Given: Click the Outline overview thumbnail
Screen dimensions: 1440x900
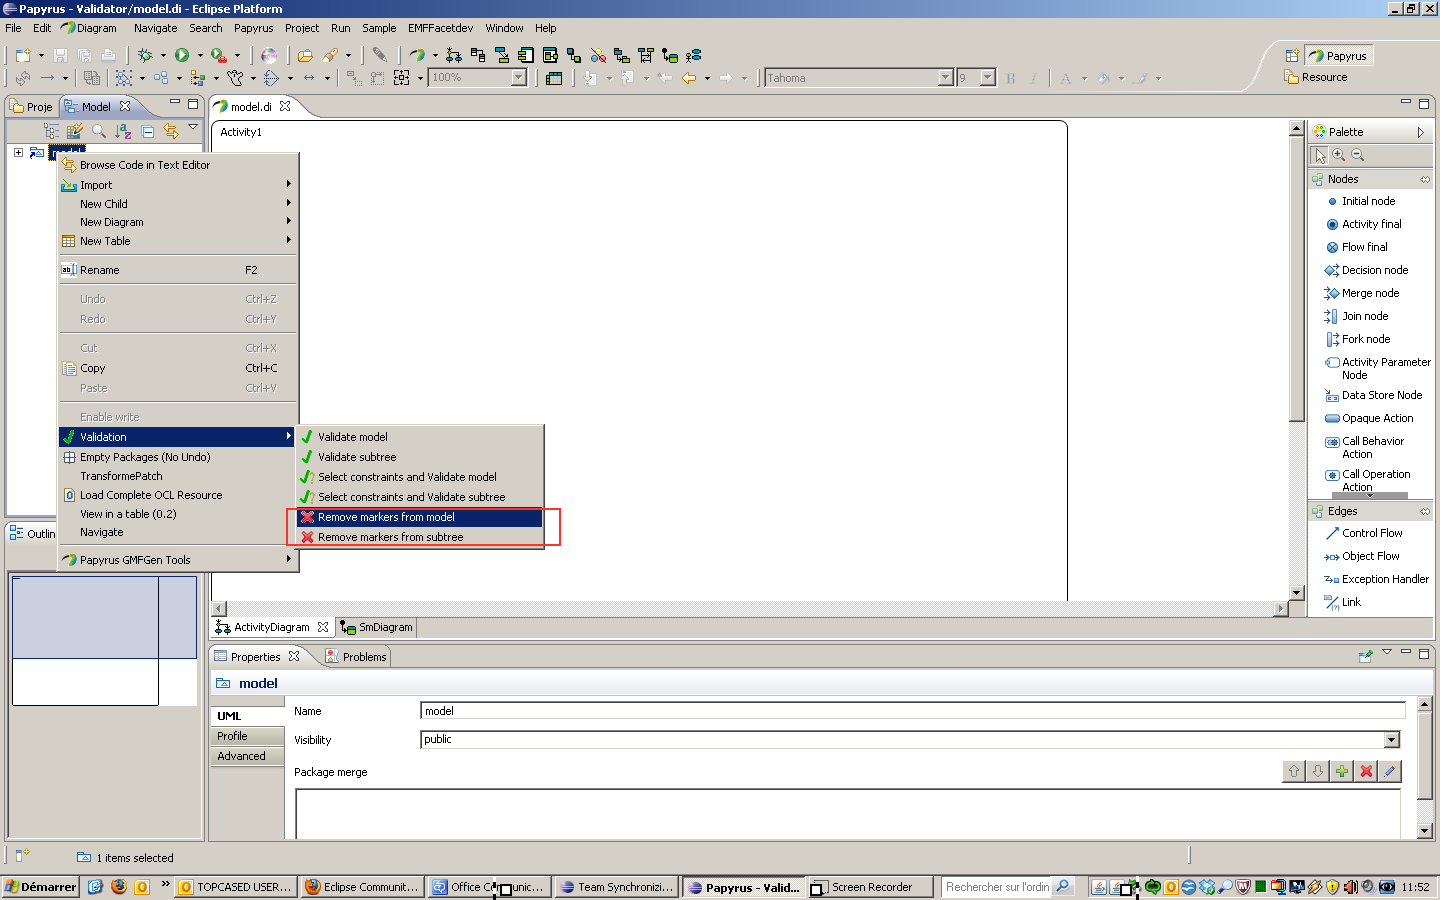Looking at the screenshot, I should pyautogui.click(x=104, y=640).
